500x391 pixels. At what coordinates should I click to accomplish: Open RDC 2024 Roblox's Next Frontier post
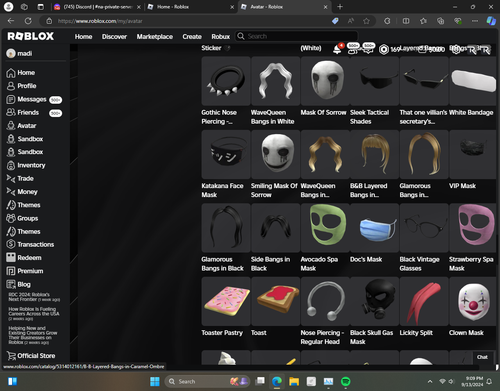tap(34, 297)
